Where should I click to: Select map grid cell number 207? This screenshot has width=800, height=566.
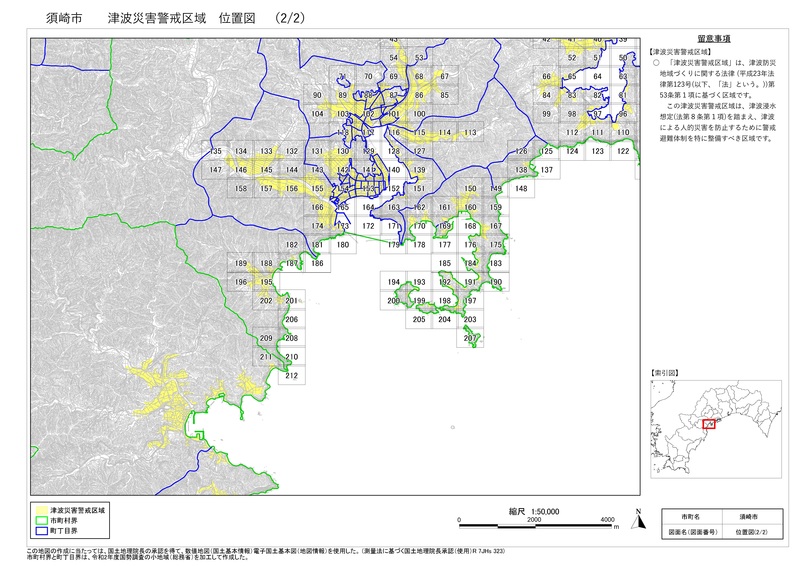tap(469, 338)
